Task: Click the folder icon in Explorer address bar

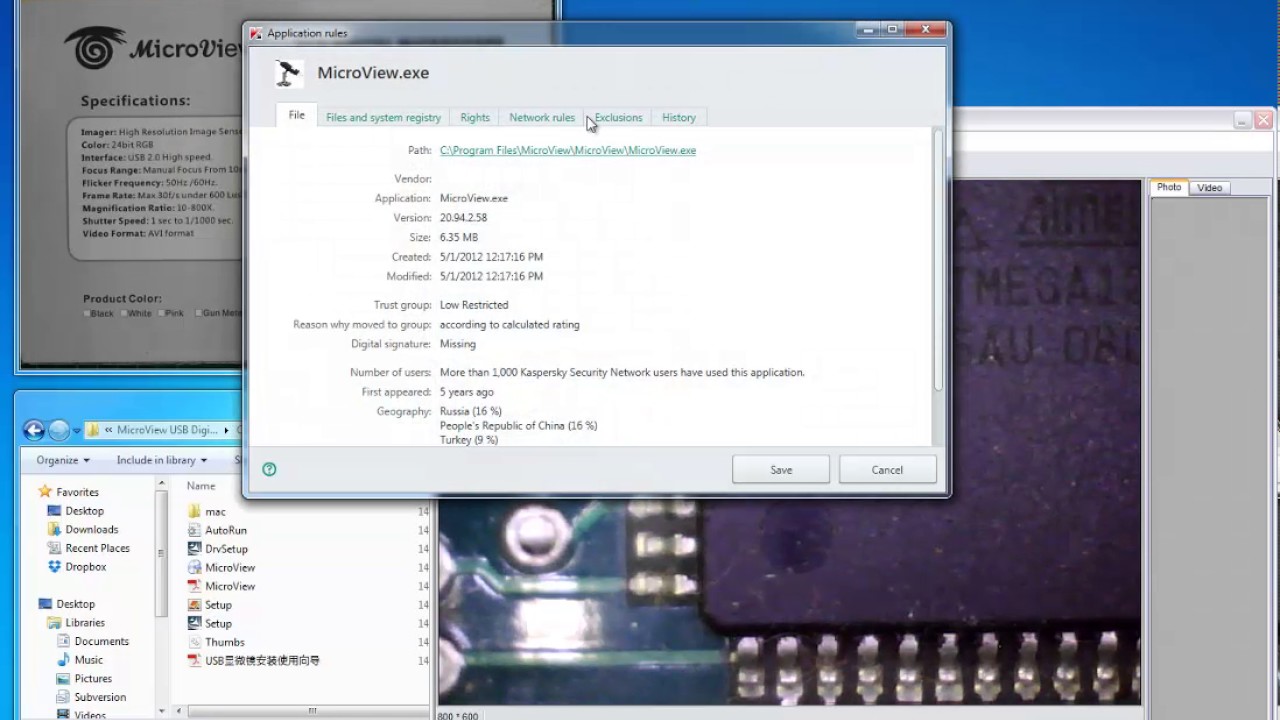Action: (93, 430)
